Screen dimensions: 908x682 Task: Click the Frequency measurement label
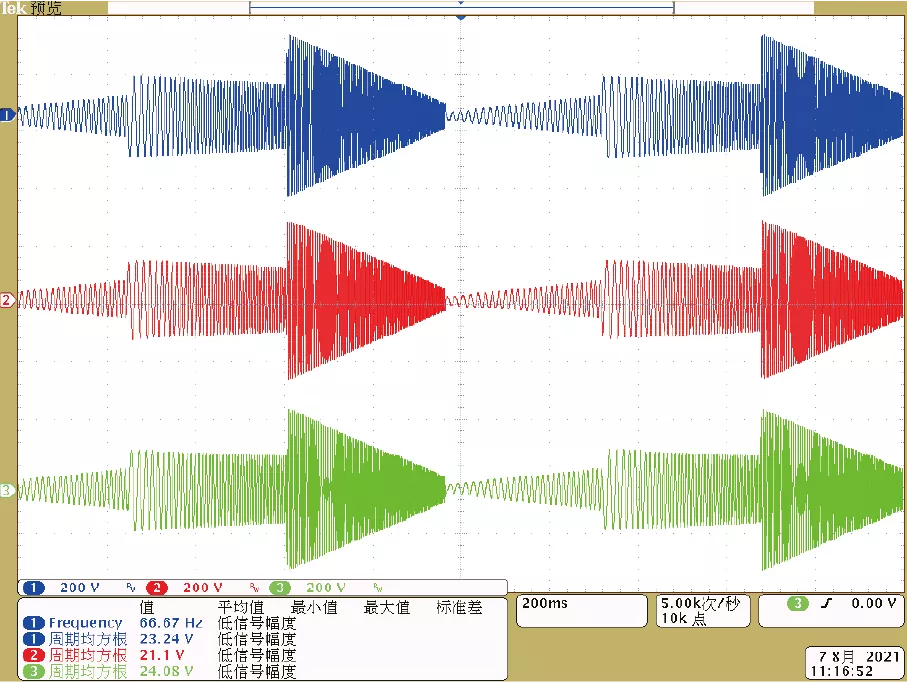pyautogui.click(x=85, y=623)
